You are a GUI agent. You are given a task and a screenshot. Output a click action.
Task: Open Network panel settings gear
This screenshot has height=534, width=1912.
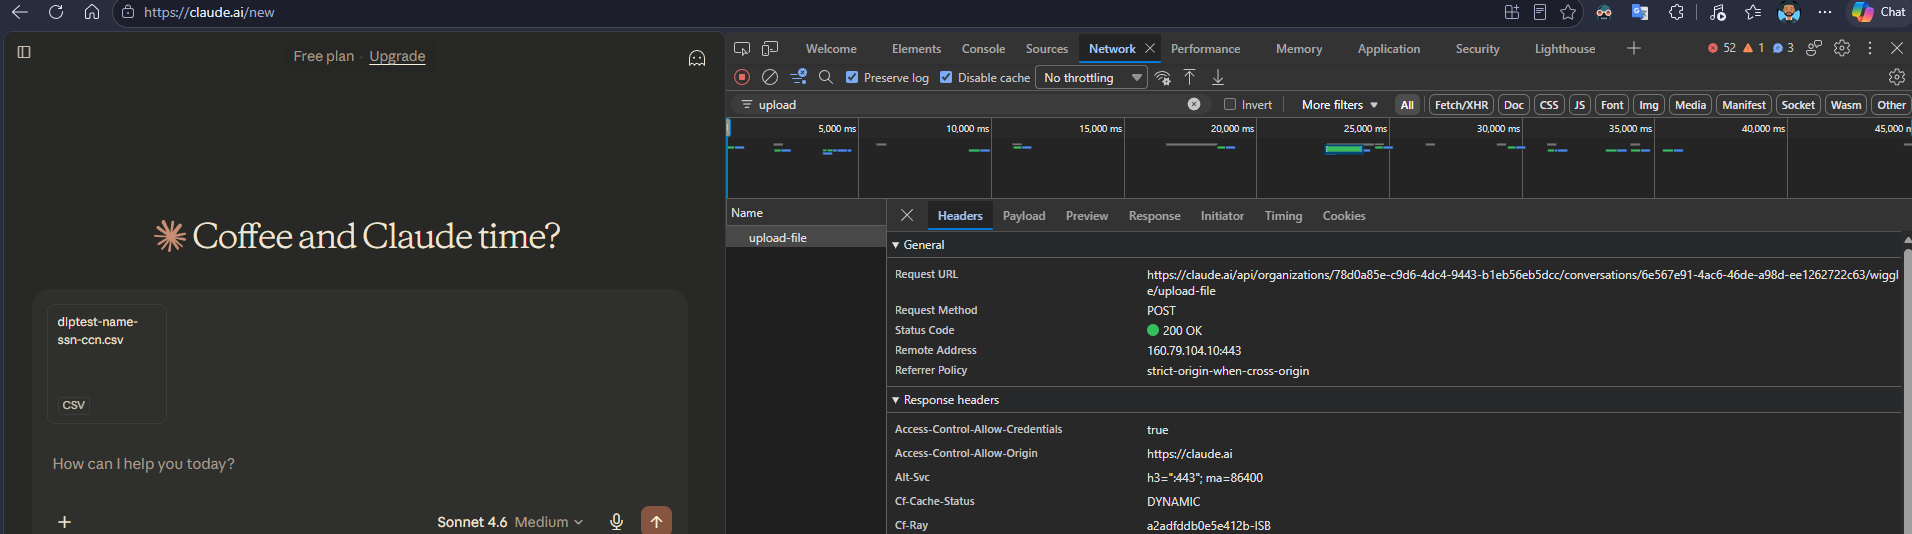point(1897,77)
